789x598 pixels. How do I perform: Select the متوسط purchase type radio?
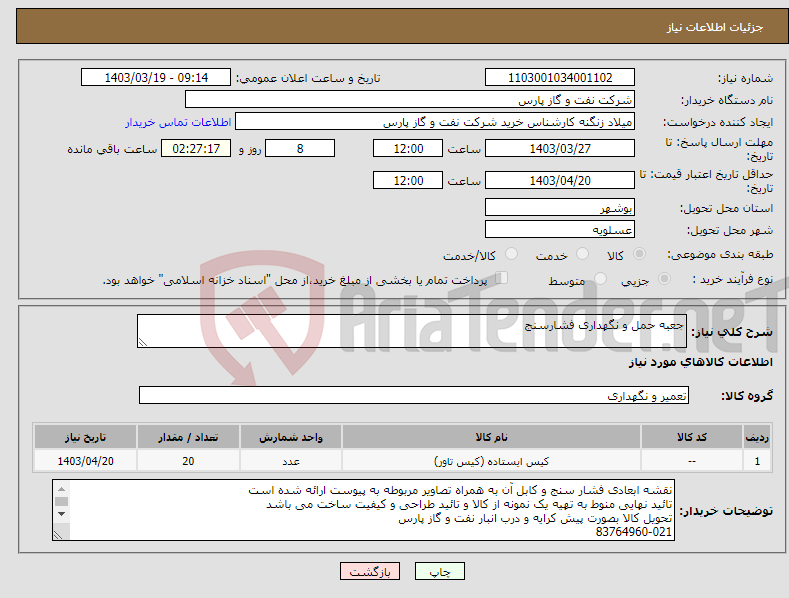600,279
